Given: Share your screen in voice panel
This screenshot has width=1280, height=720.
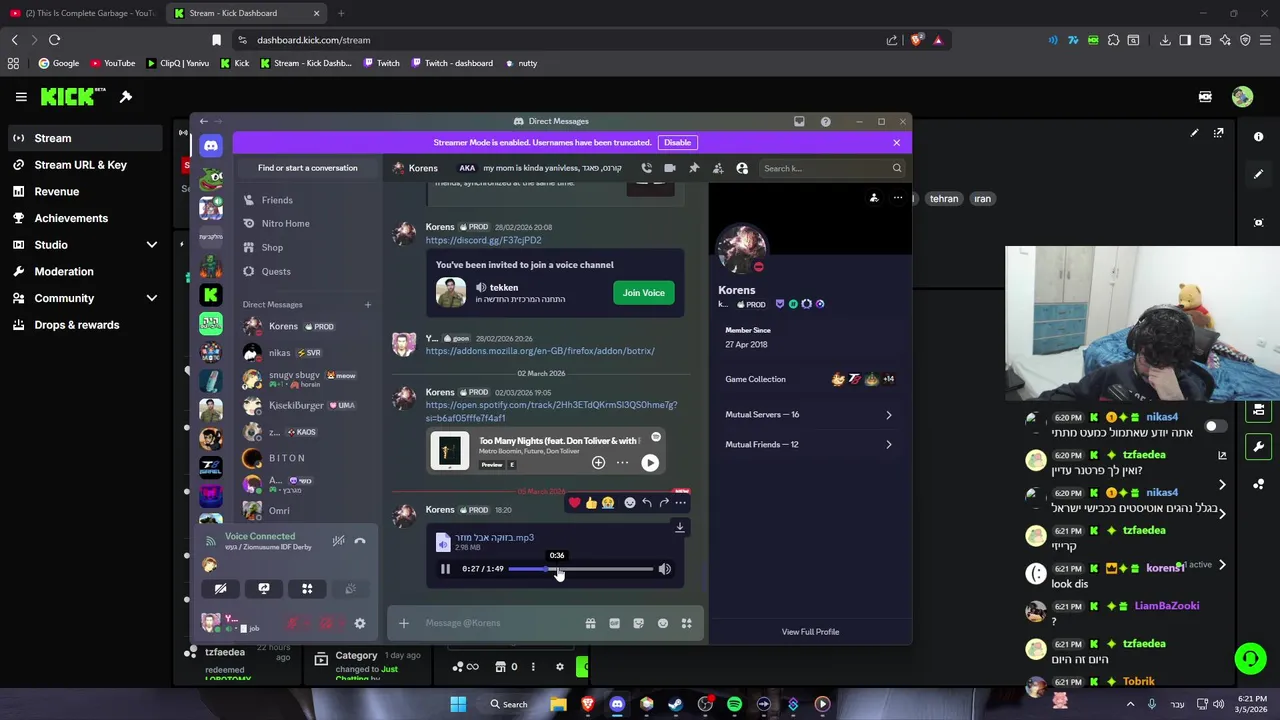Looking at the screenshot, I should coord(264,589).
